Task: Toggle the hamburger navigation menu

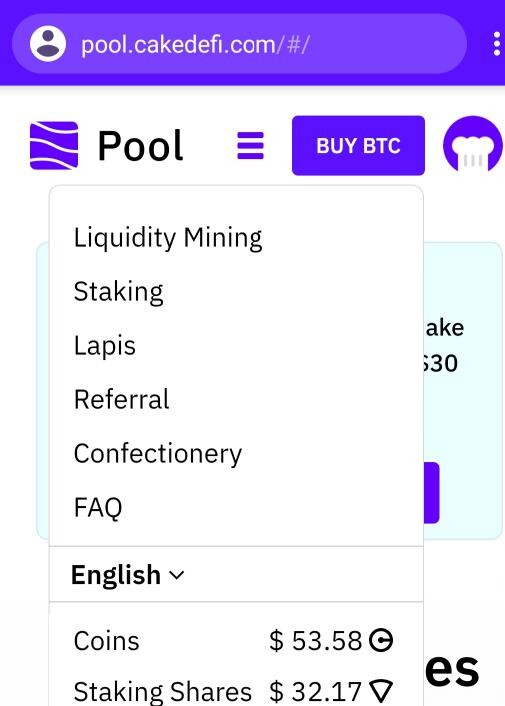Action: [x=250, y=145]
